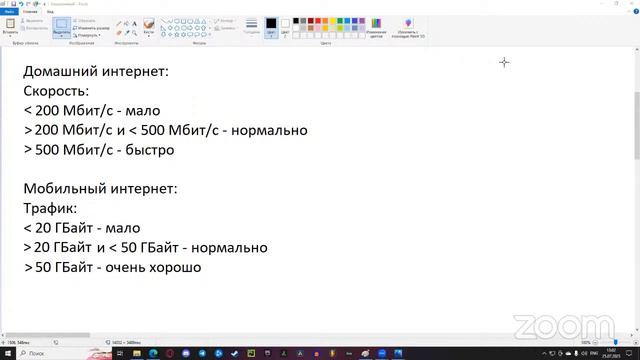Select the Text tool (letter A)

(x=134, y=24)
